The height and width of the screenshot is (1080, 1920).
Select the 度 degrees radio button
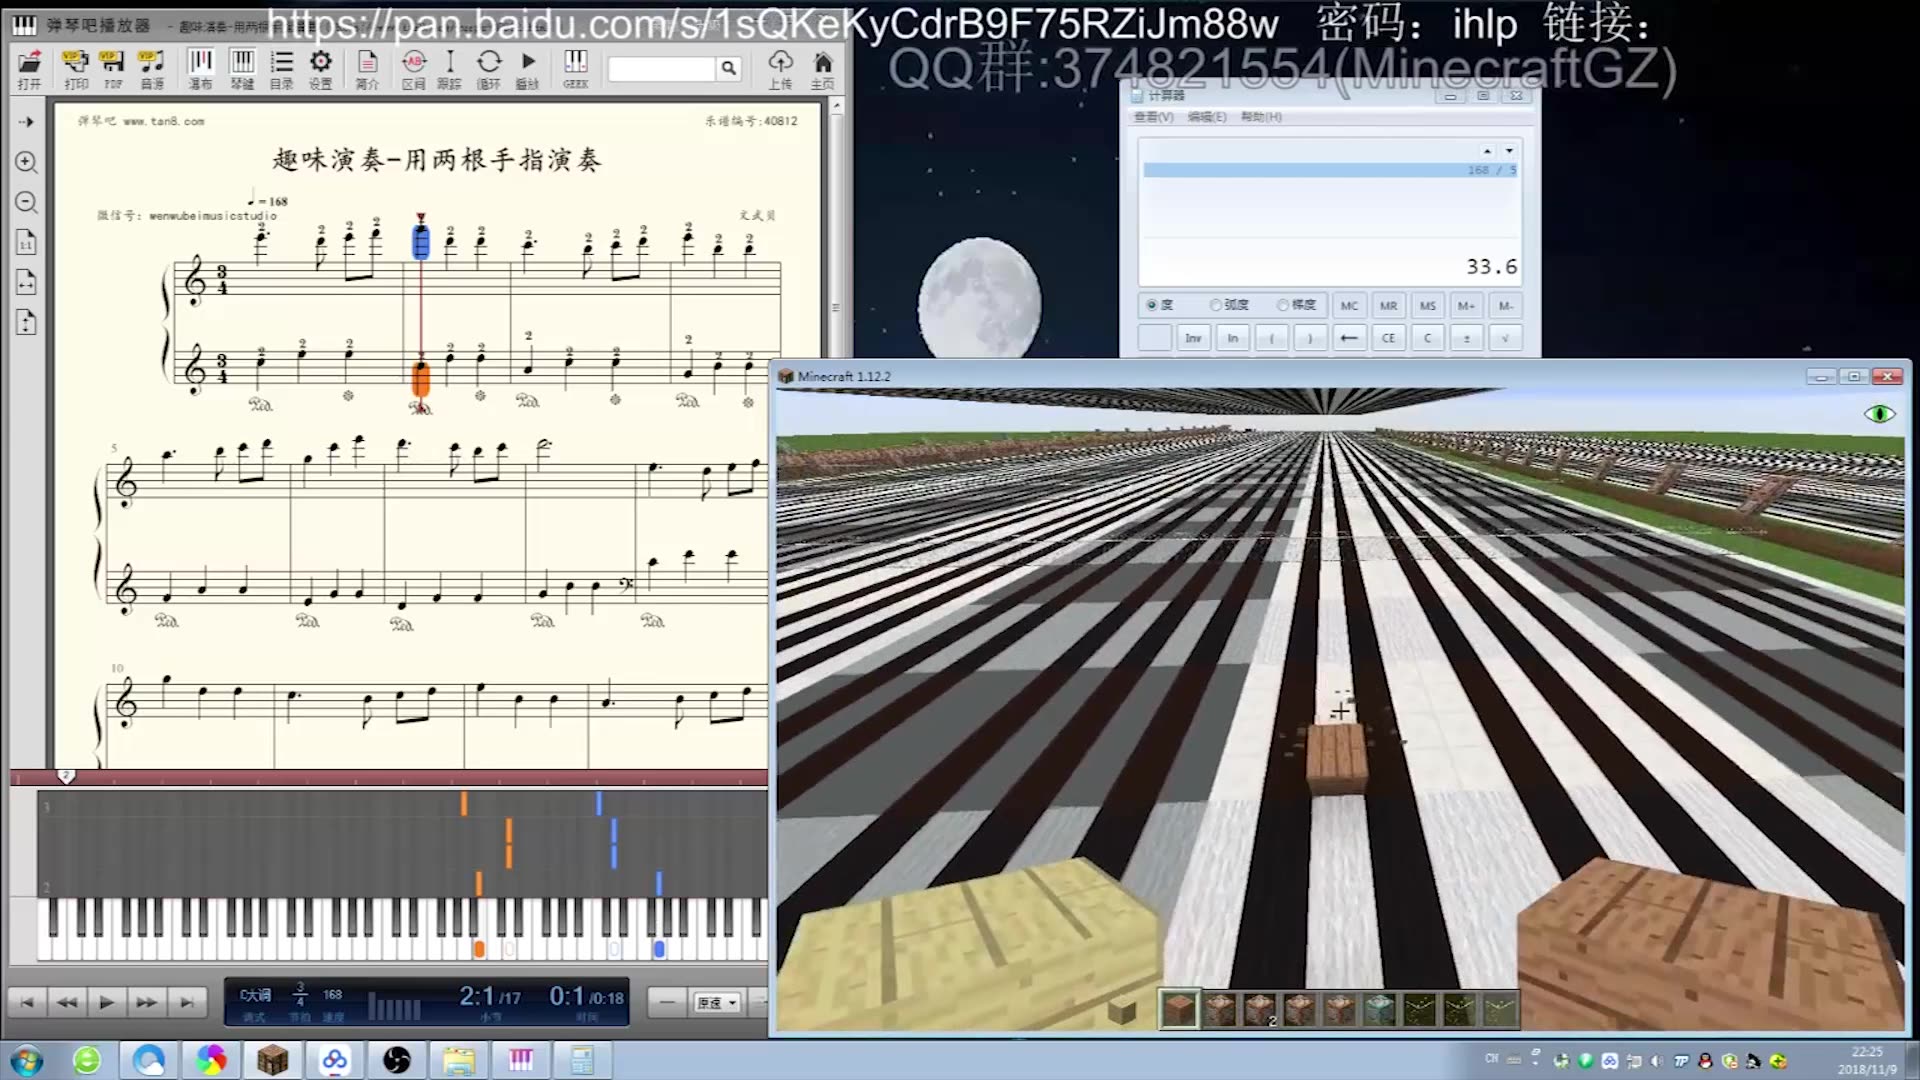[x=1151, y=305]
